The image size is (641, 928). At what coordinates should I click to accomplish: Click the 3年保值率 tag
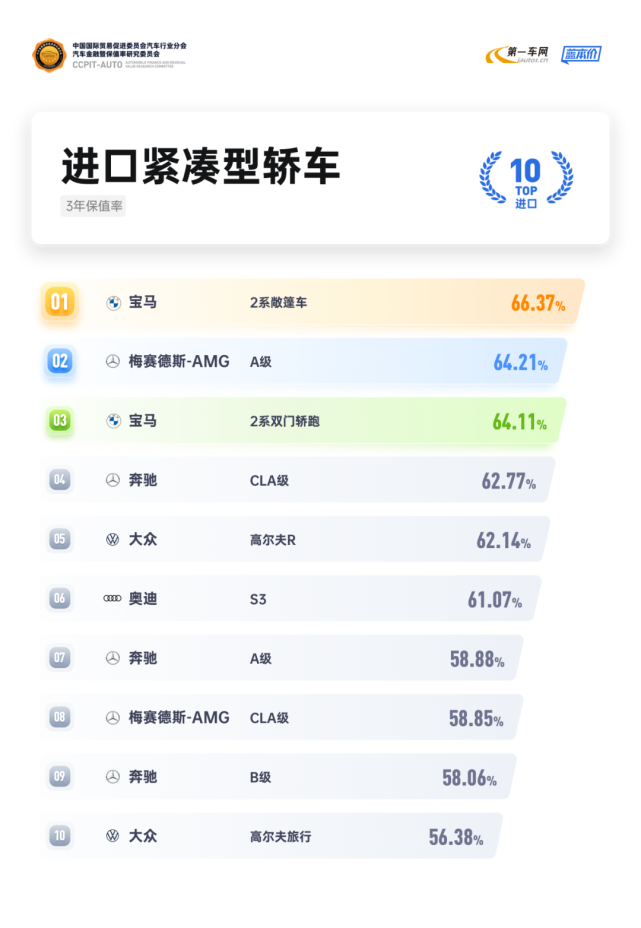coord(94,206)
